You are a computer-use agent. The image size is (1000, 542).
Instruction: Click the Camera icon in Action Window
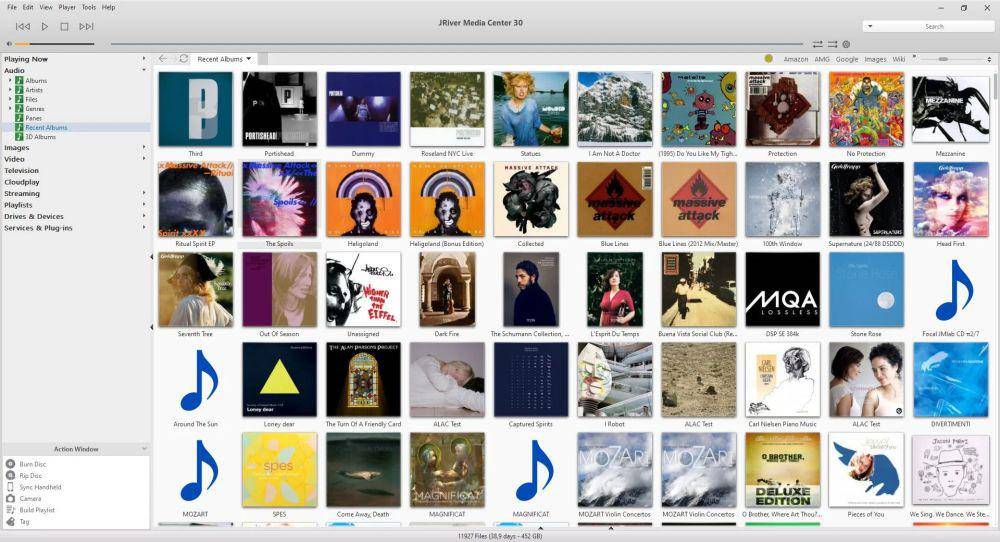[10, 499]
